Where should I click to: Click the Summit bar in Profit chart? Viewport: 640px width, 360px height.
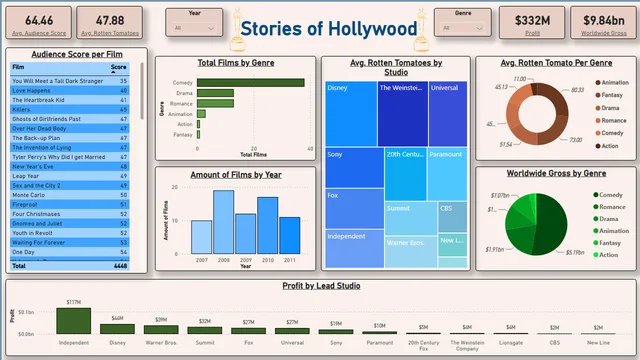point(204,331)
